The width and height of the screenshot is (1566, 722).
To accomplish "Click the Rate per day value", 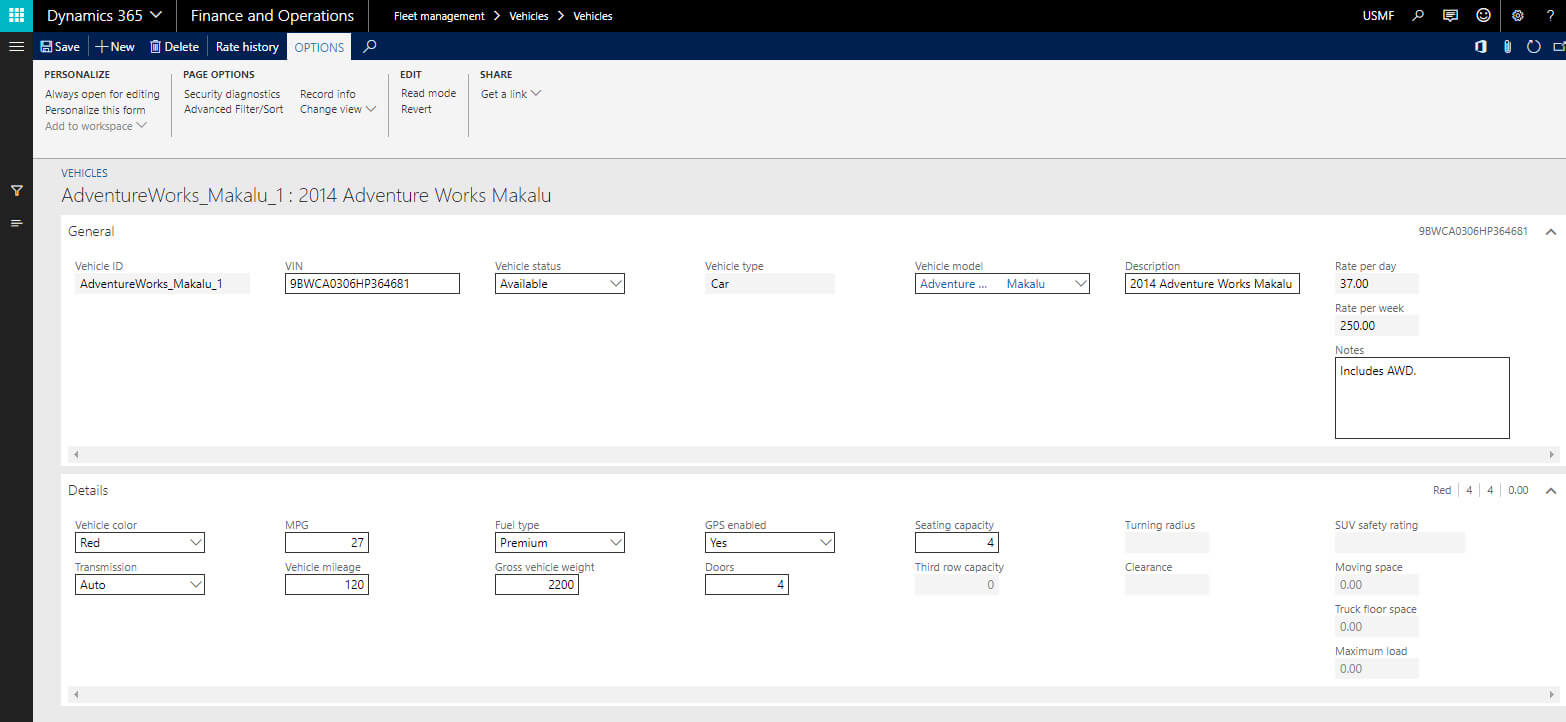I will [x=1377, y=284].
